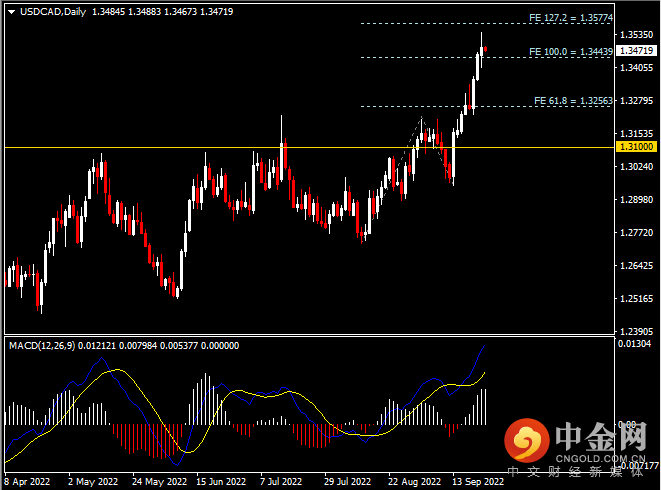
Task: Click the 0.01304 MACD scale value
Action: (x=634, y=344)
